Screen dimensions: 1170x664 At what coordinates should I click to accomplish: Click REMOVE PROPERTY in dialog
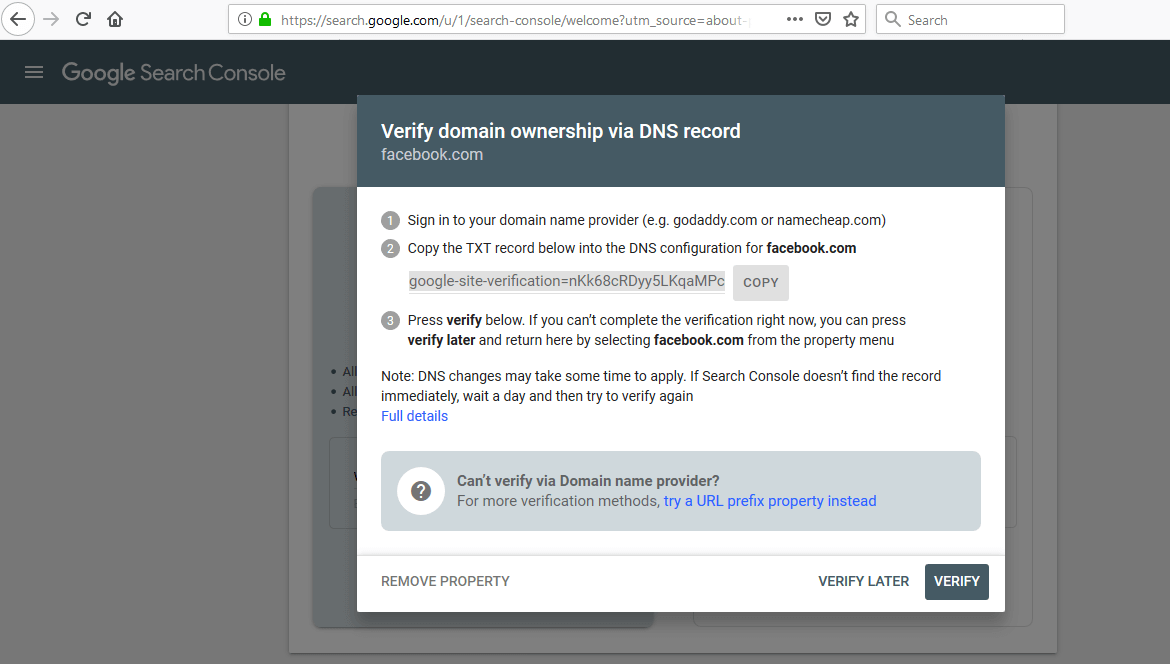445,581
